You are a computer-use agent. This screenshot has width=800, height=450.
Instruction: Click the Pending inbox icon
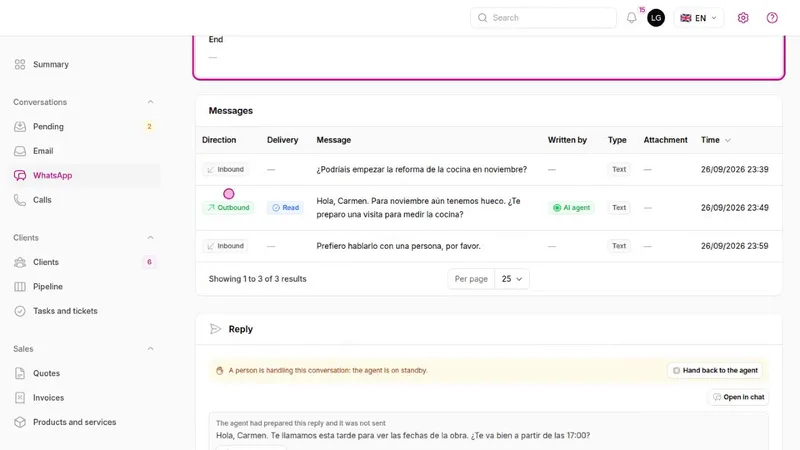20,127
